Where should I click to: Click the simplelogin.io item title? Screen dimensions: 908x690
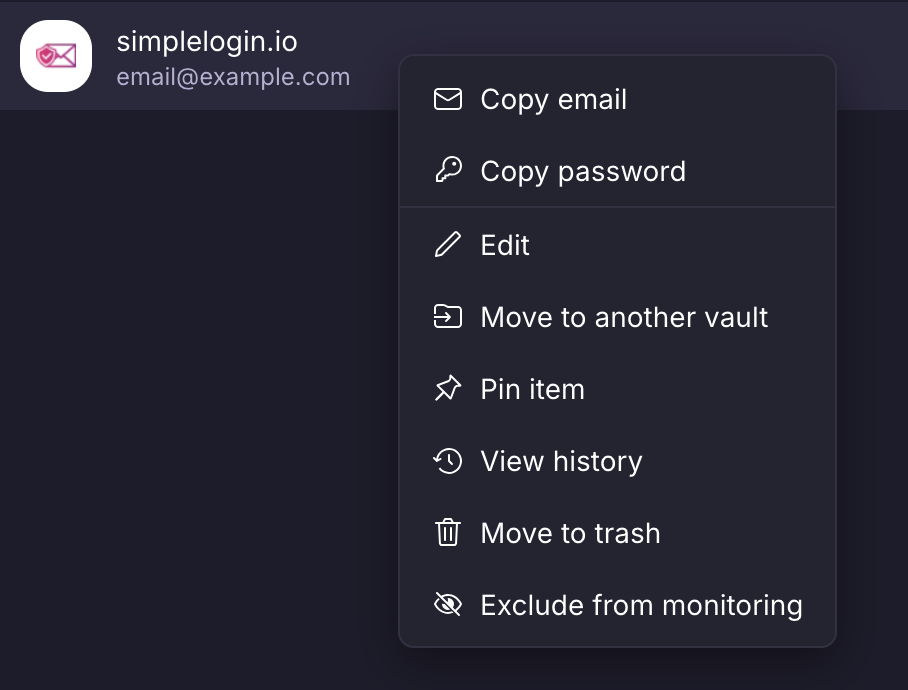207,42
